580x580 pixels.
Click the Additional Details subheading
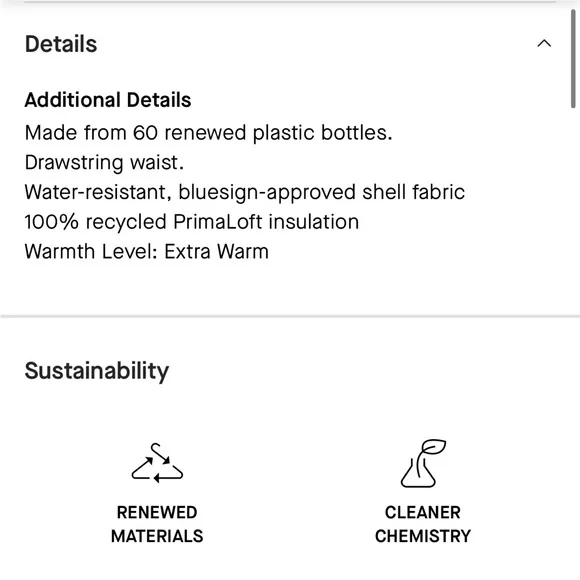click(x=108, y=100)
